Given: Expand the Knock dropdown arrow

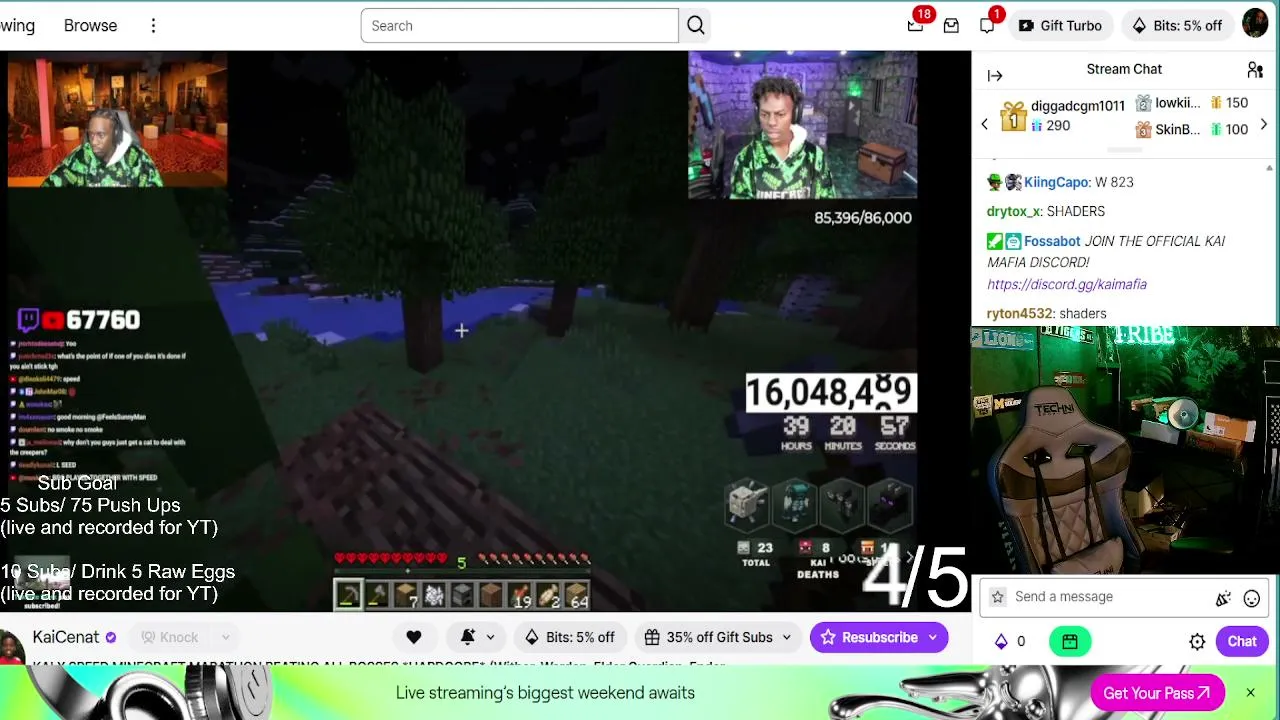Looking at the screenshot, I should 226,637.
